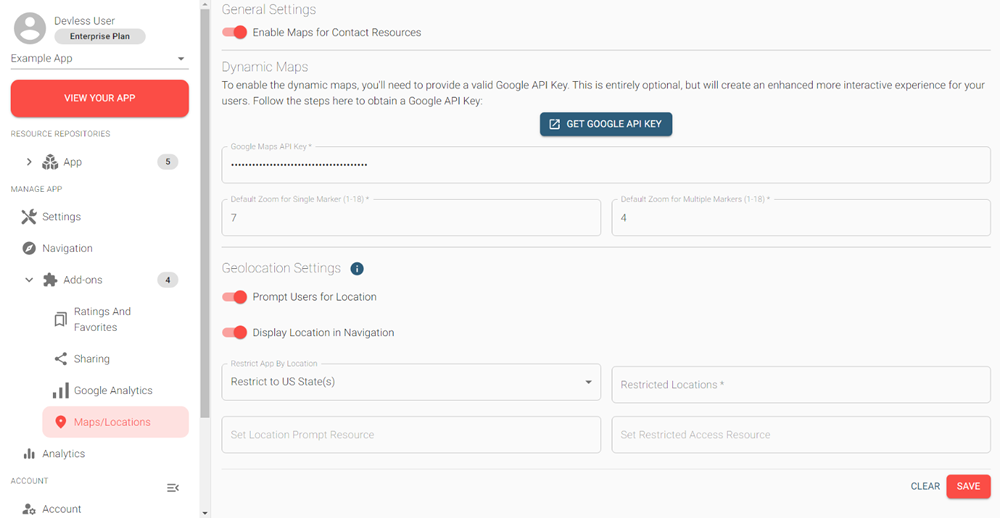Expand the App resource repository
The height and width of the screenshot is (518, 1000).
pyautogui.click(x=29, y=162)
